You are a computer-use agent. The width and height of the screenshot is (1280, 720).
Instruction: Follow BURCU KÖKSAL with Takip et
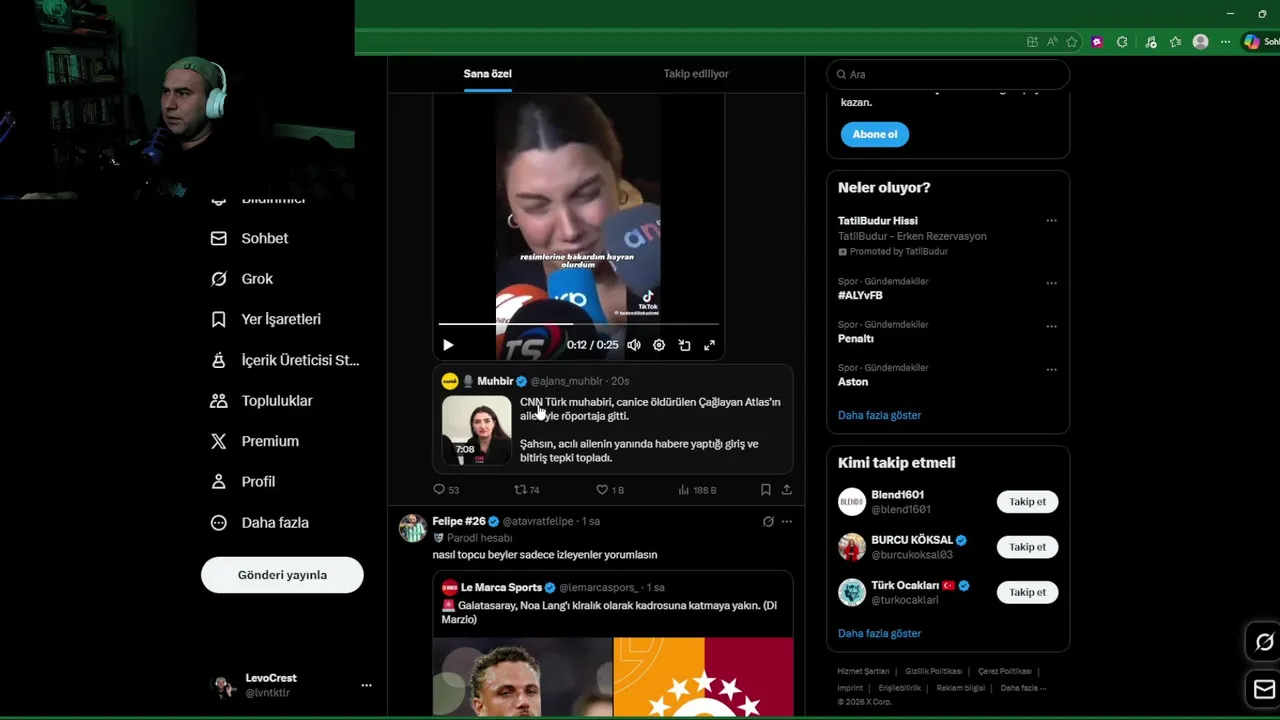coord(1027,547)
